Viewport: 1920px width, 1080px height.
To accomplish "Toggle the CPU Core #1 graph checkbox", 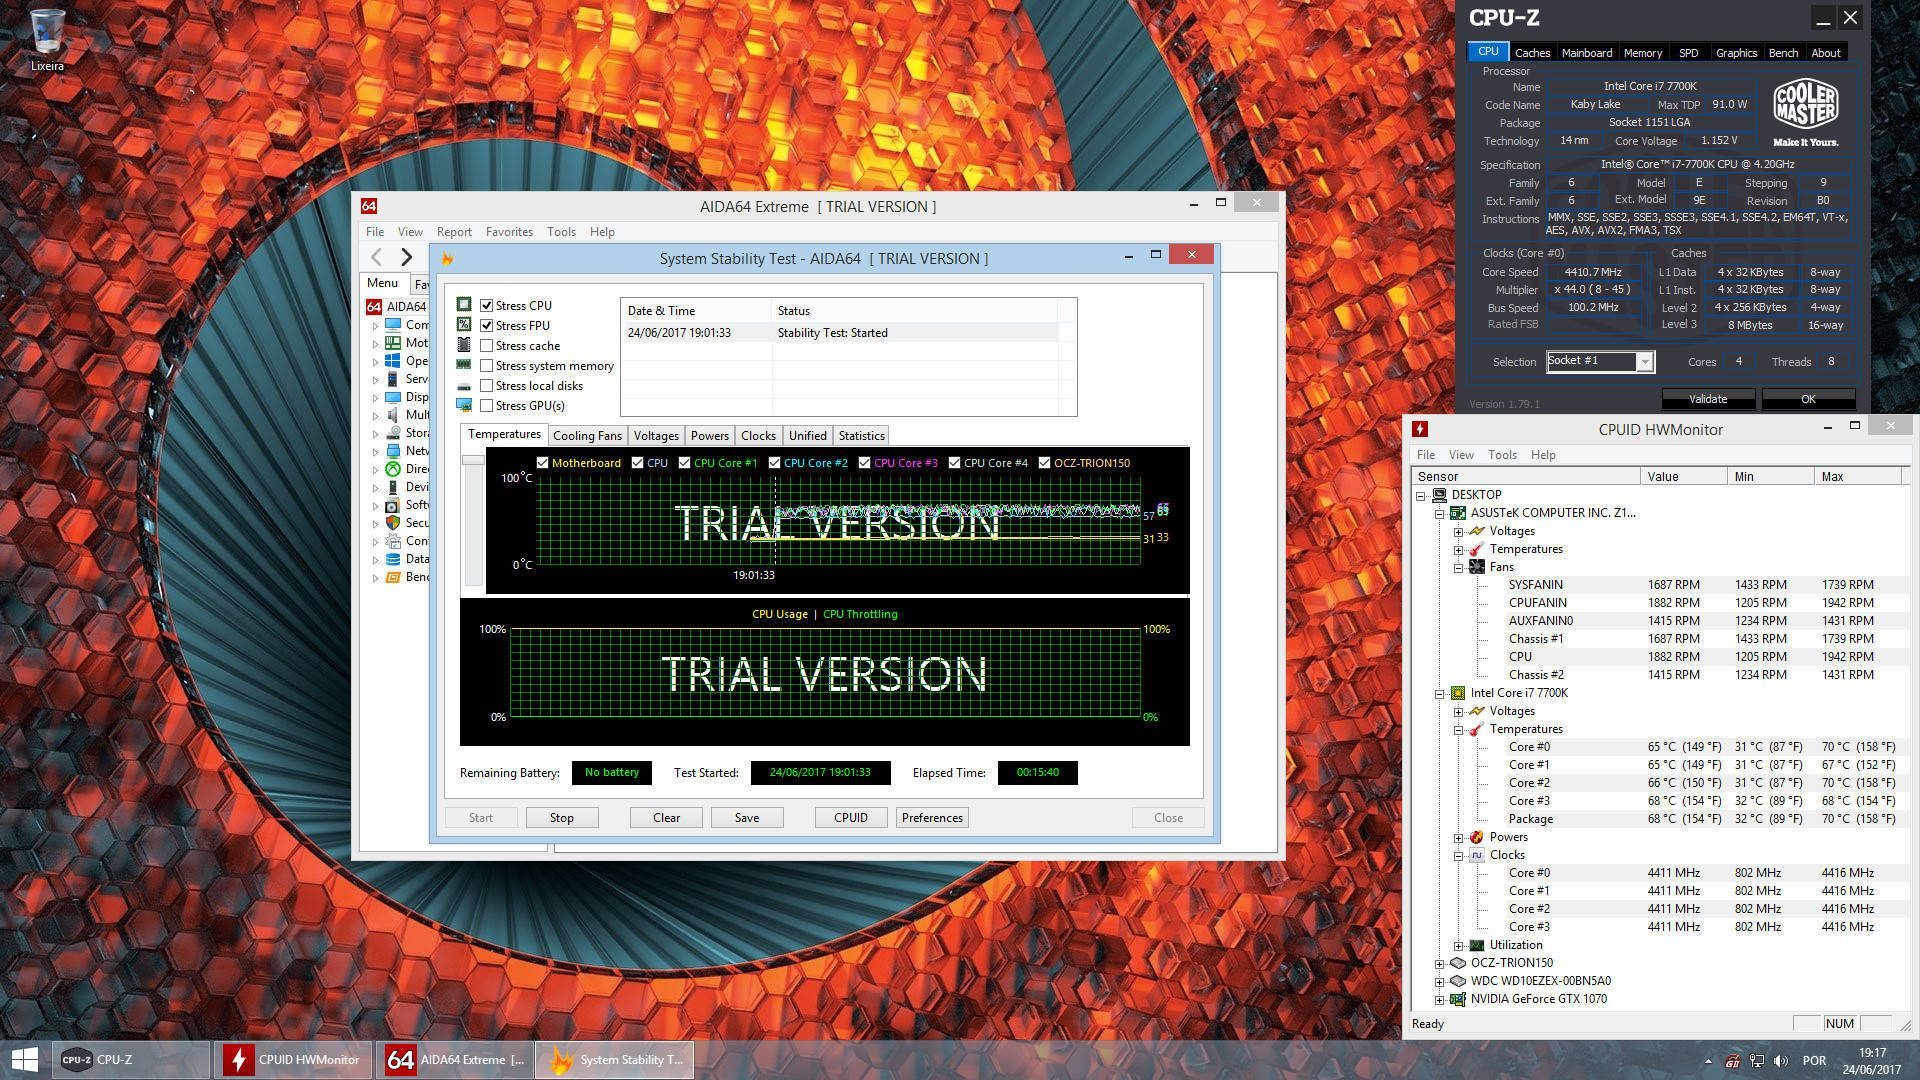I will 684,463.
